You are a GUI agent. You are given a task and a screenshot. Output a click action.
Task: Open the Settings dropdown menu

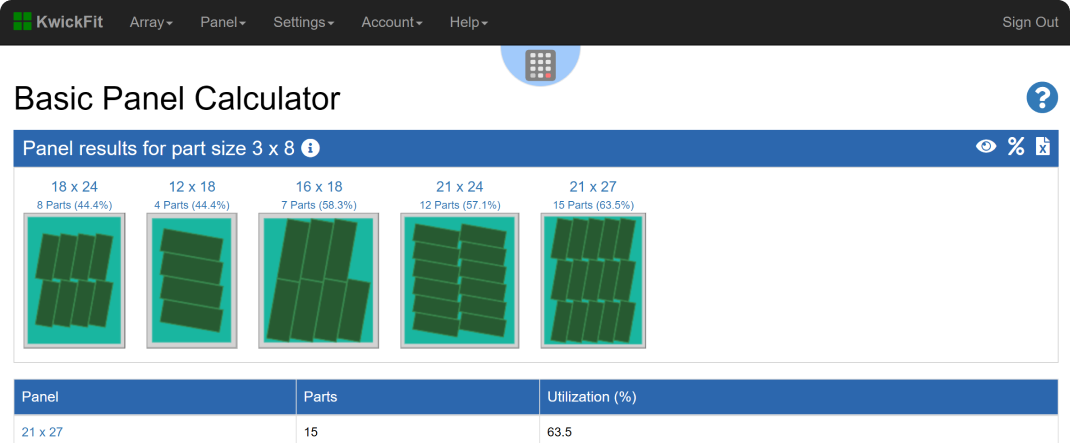pos(303,22)
